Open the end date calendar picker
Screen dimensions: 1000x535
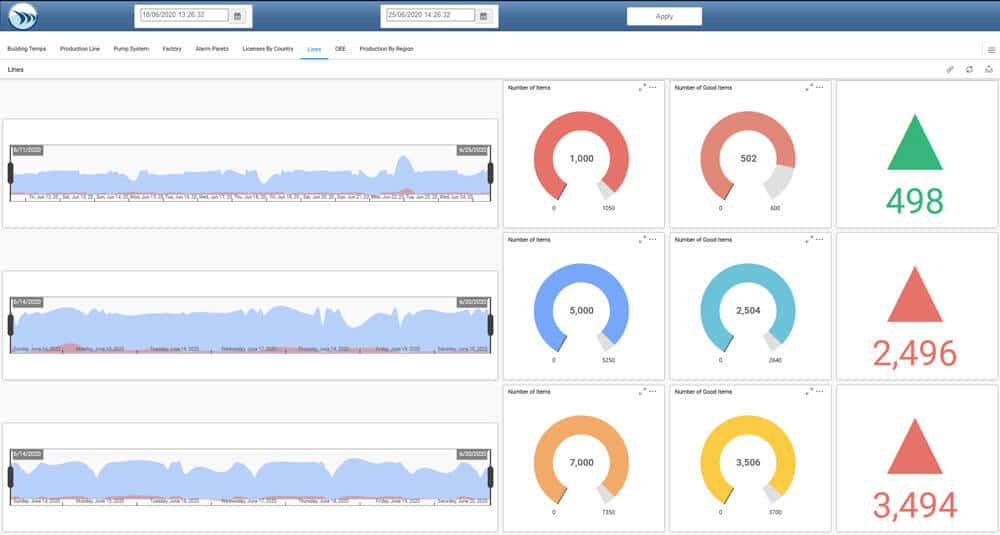click(483, 16)
